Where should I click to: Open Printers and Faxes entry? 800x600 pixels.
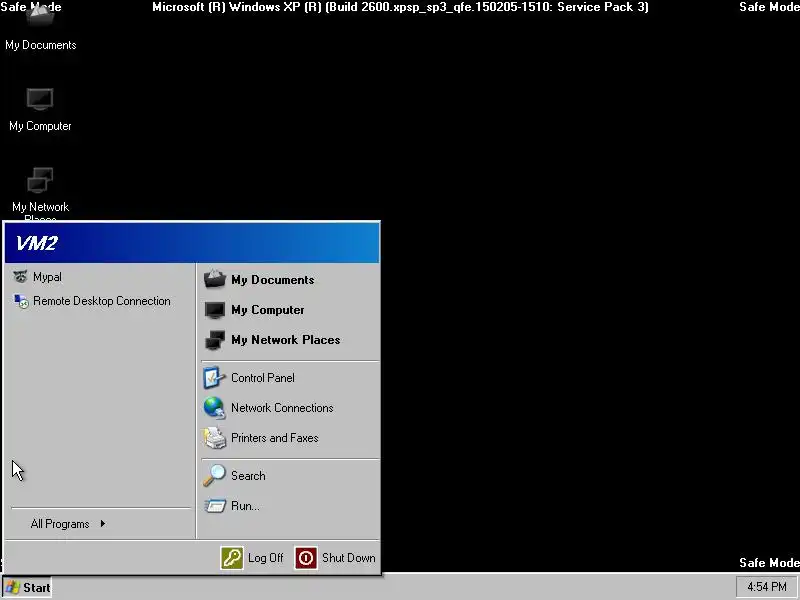274,438
